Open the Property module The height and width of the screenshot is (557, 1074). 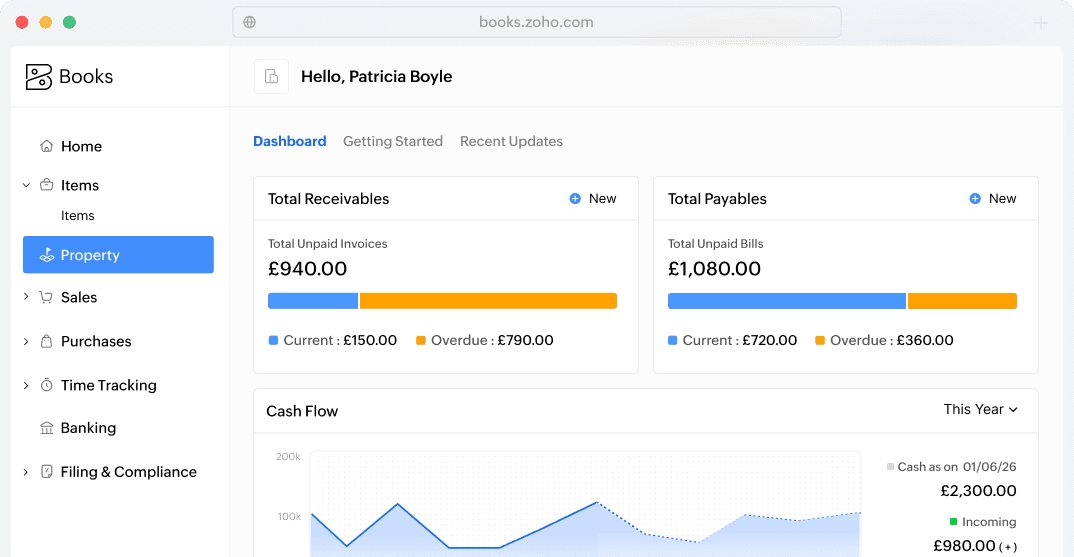[118, 255]
